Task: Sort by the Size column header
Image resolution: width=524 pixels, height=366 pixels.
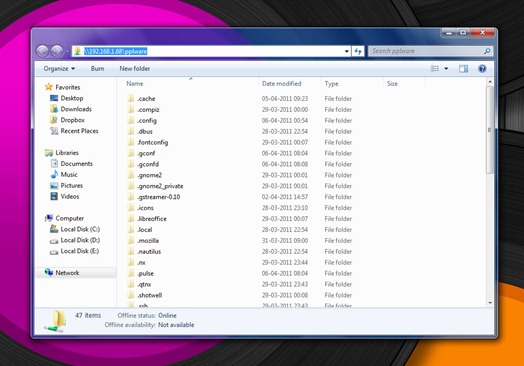Action: point(392,84)
